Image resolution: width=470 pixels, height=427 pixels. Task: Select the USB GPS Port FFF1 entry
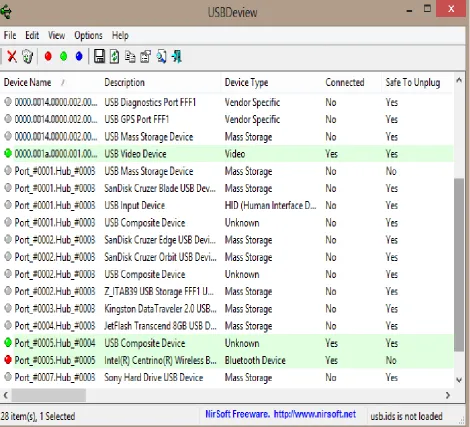tap(227, 119)
